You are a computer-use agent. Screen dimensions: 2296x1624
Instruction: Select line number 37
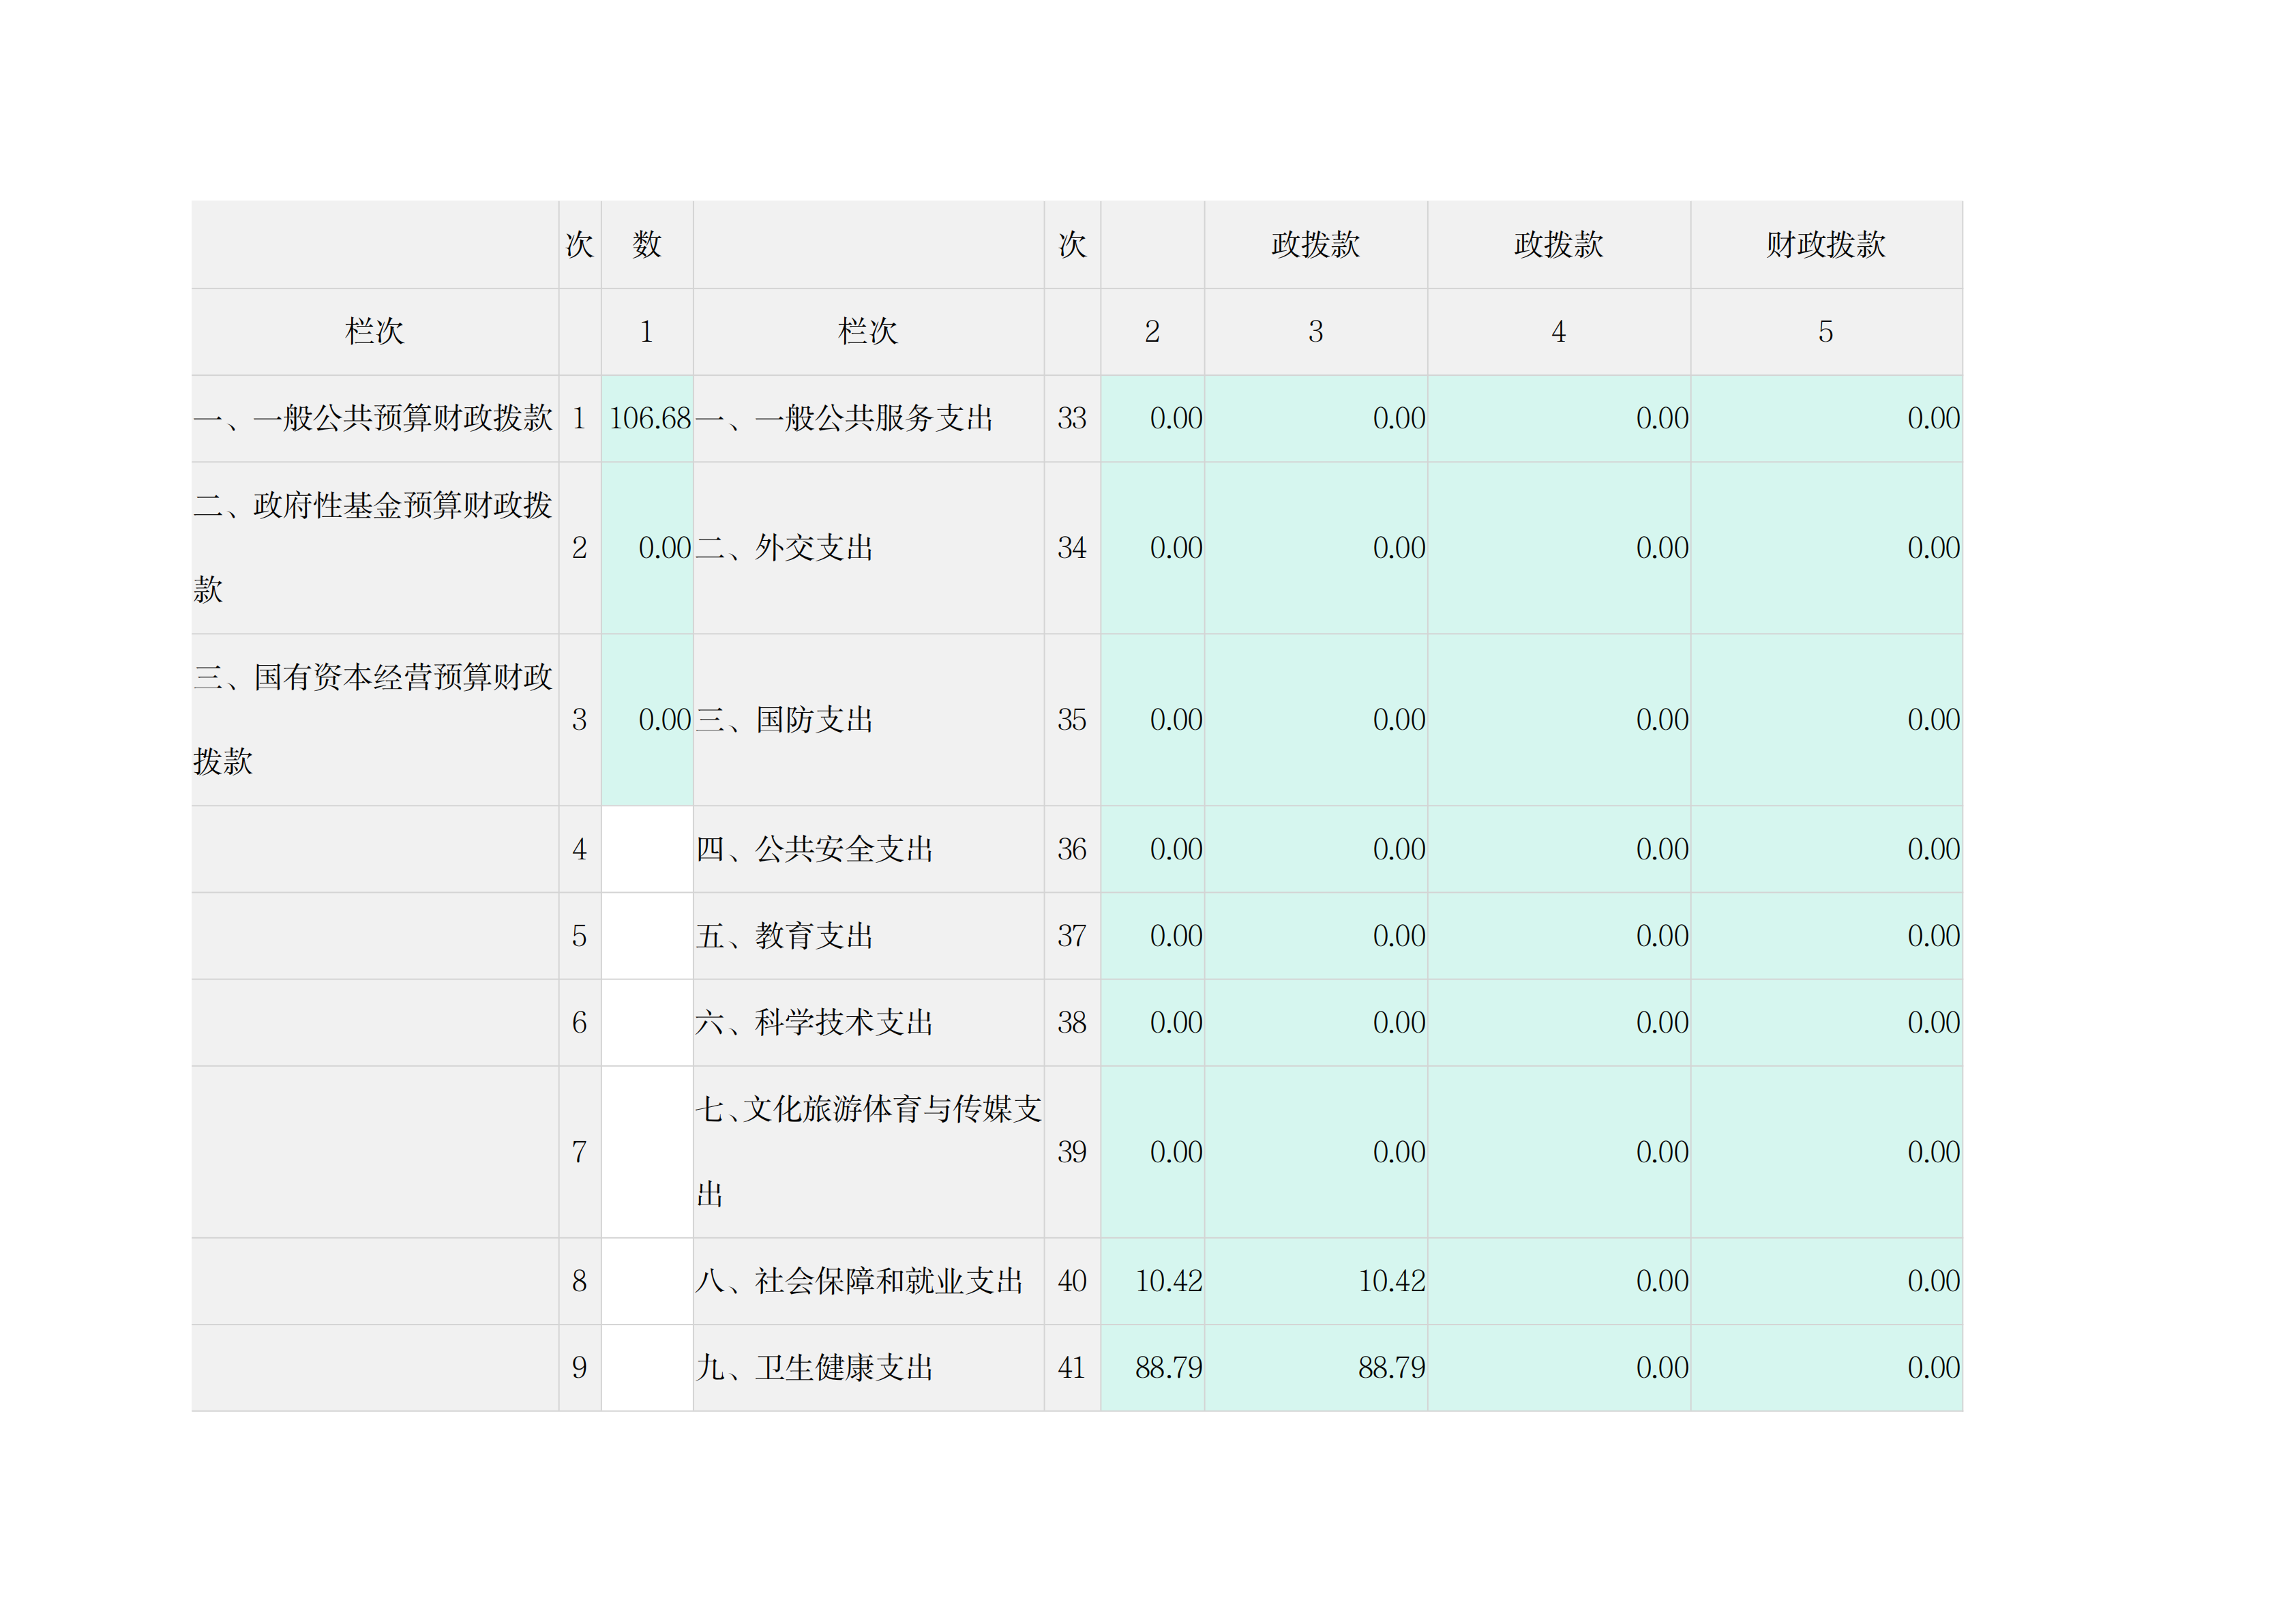[x=1072, y=936]
